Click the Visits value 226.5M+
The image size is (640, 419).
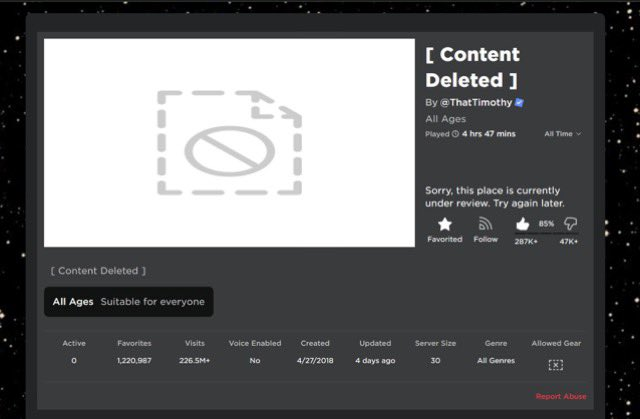coord(194,361)
